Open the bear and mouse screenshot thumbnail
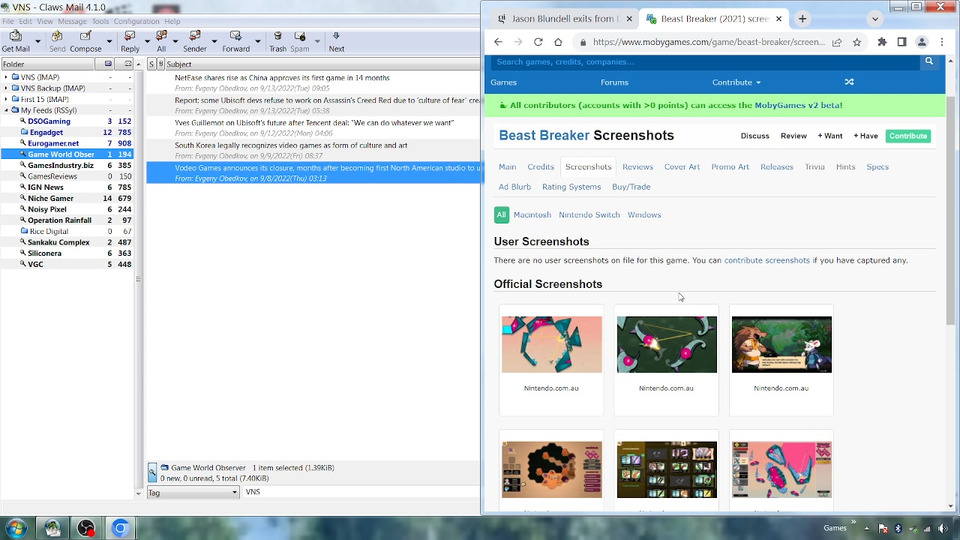This screenshot has height=540, width=960. [x=781, y=344]
